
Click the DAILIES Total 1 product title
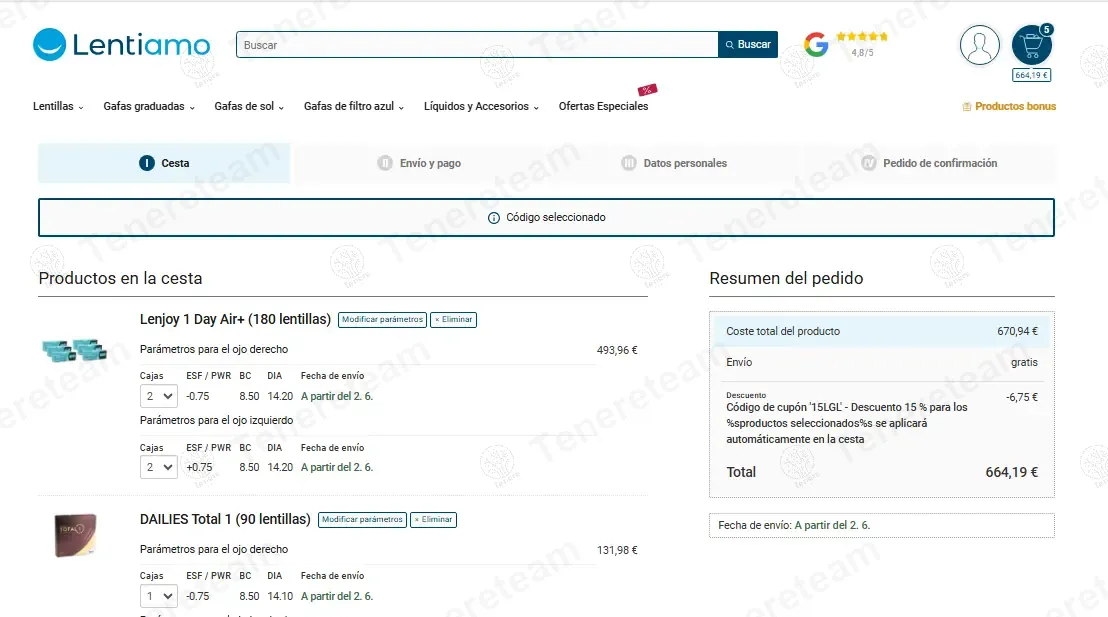225,519
